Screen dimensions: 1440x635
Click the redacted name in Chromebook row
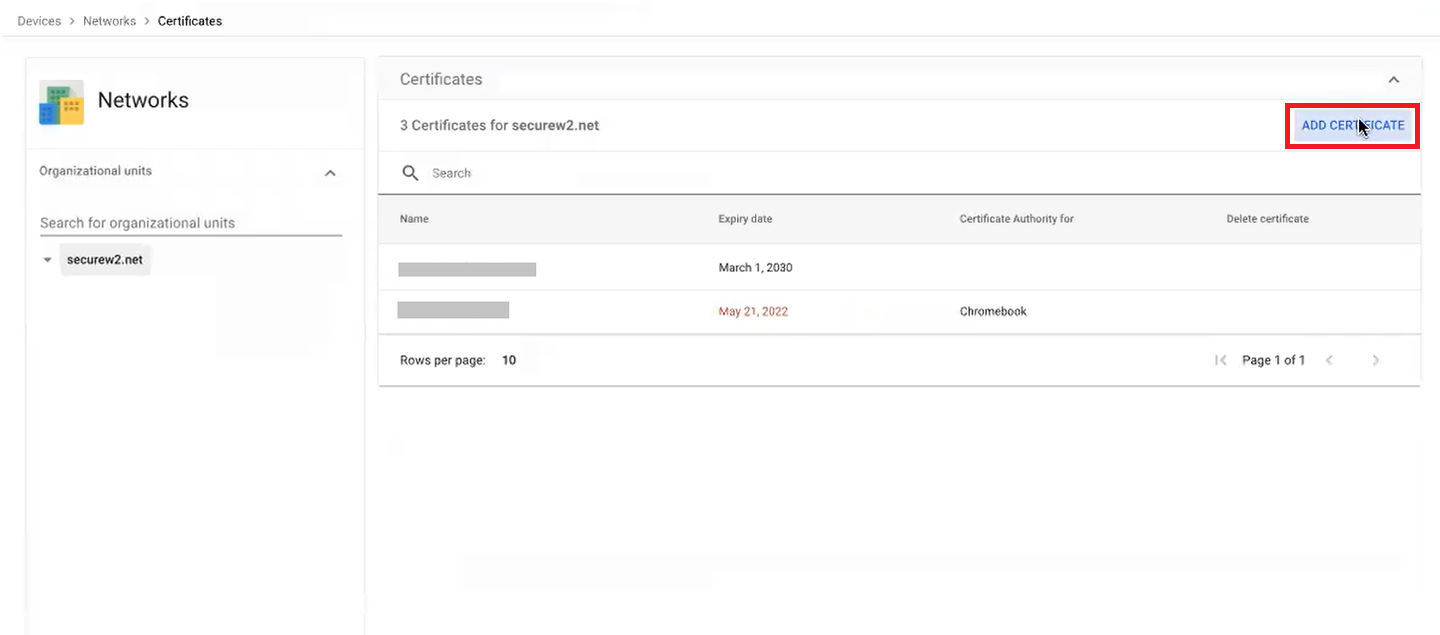[x=453, y=310]
